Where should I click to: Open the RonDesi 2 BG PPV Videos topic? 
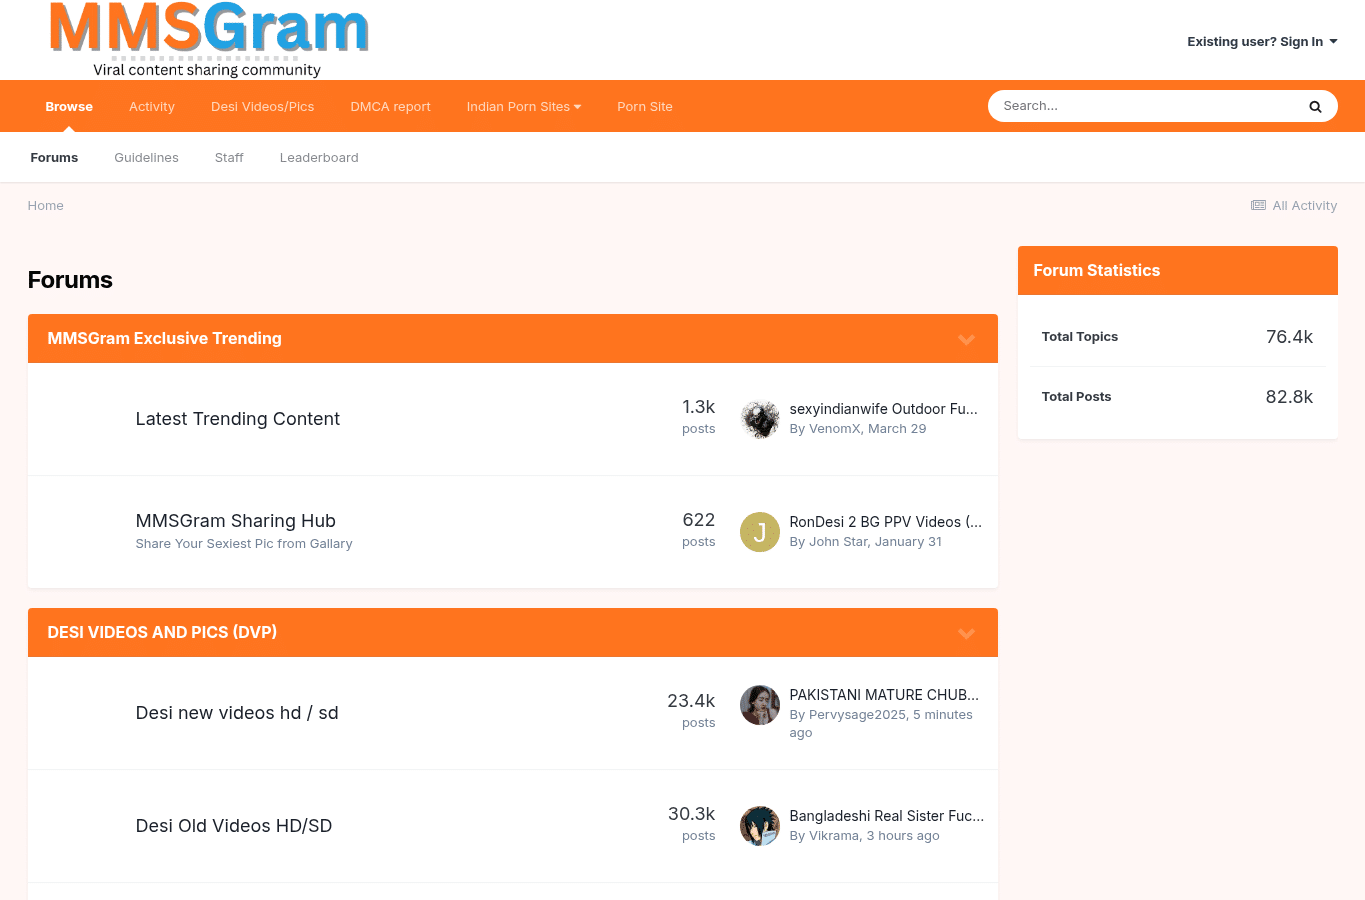[886, 522]
